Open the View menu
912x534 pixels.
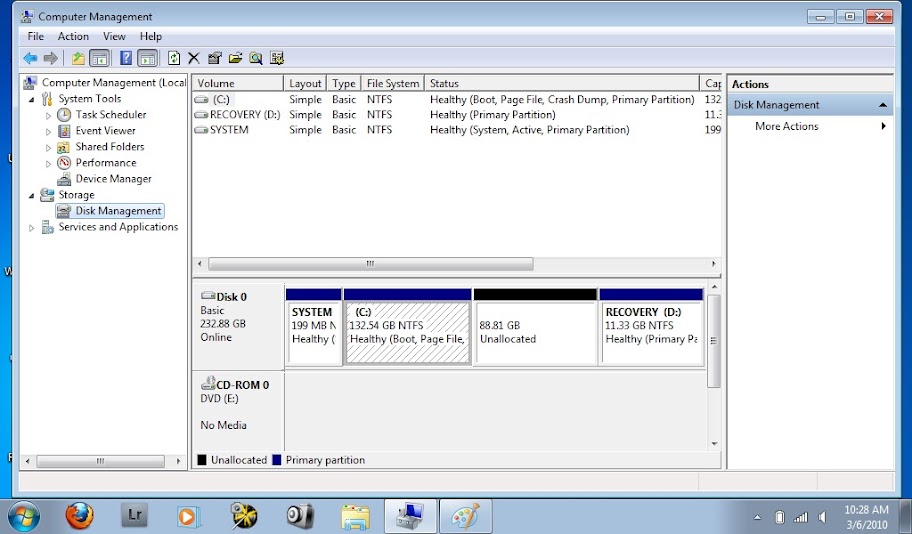(114, 36)
